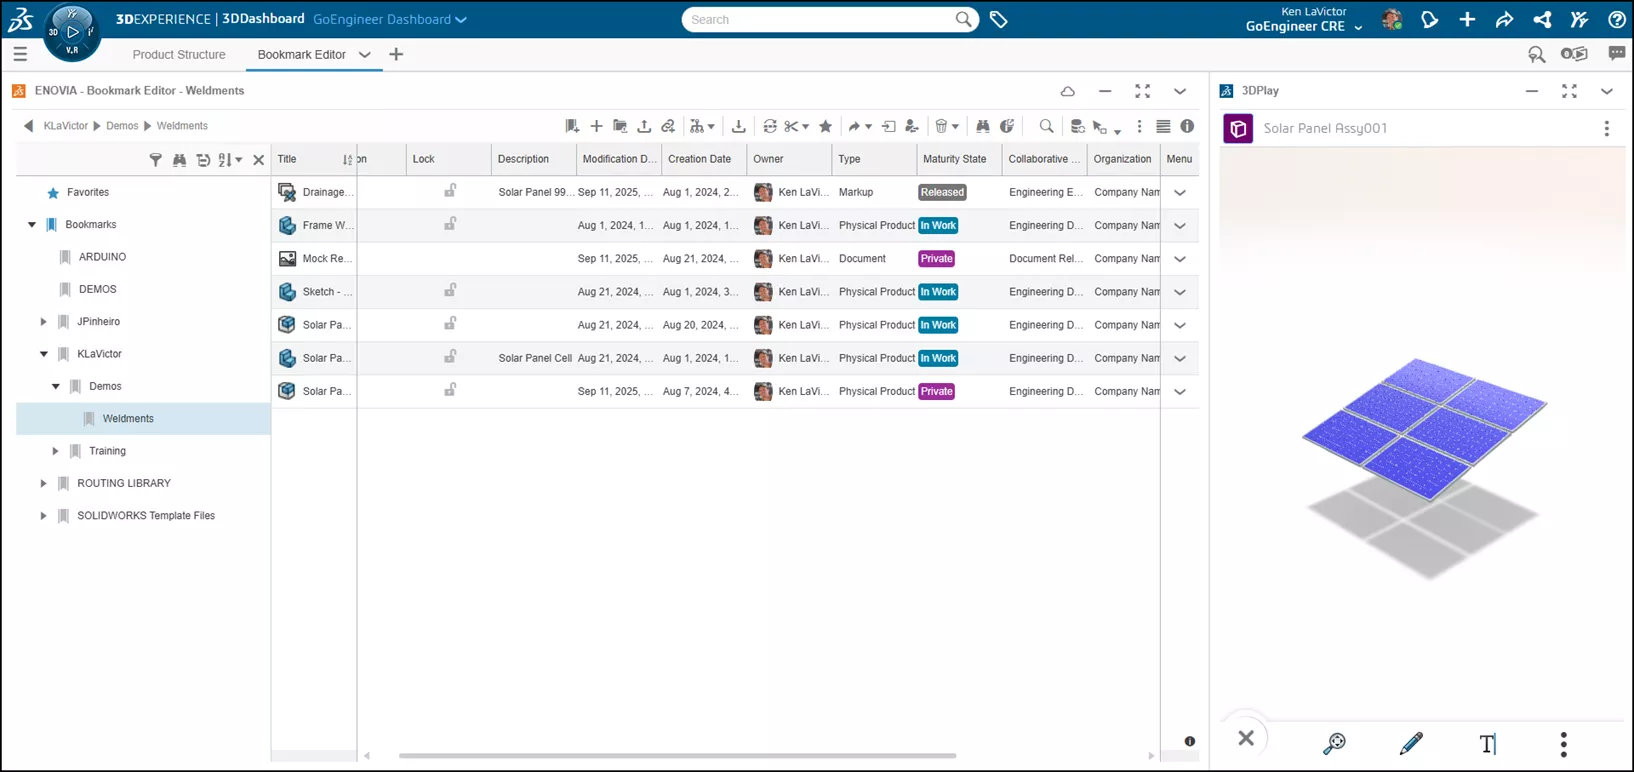Open the information panel icon
The height and width of the screenshot is (772, 1634).
(1187, 126)
